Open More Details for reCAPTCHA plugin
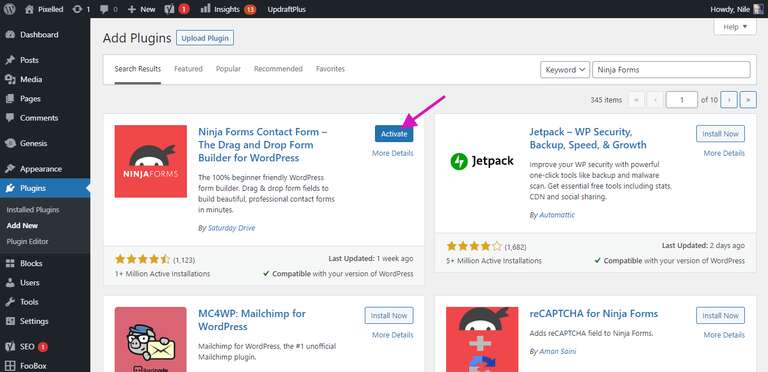Screen dimensions: 768x372 [x=724, y=335]
